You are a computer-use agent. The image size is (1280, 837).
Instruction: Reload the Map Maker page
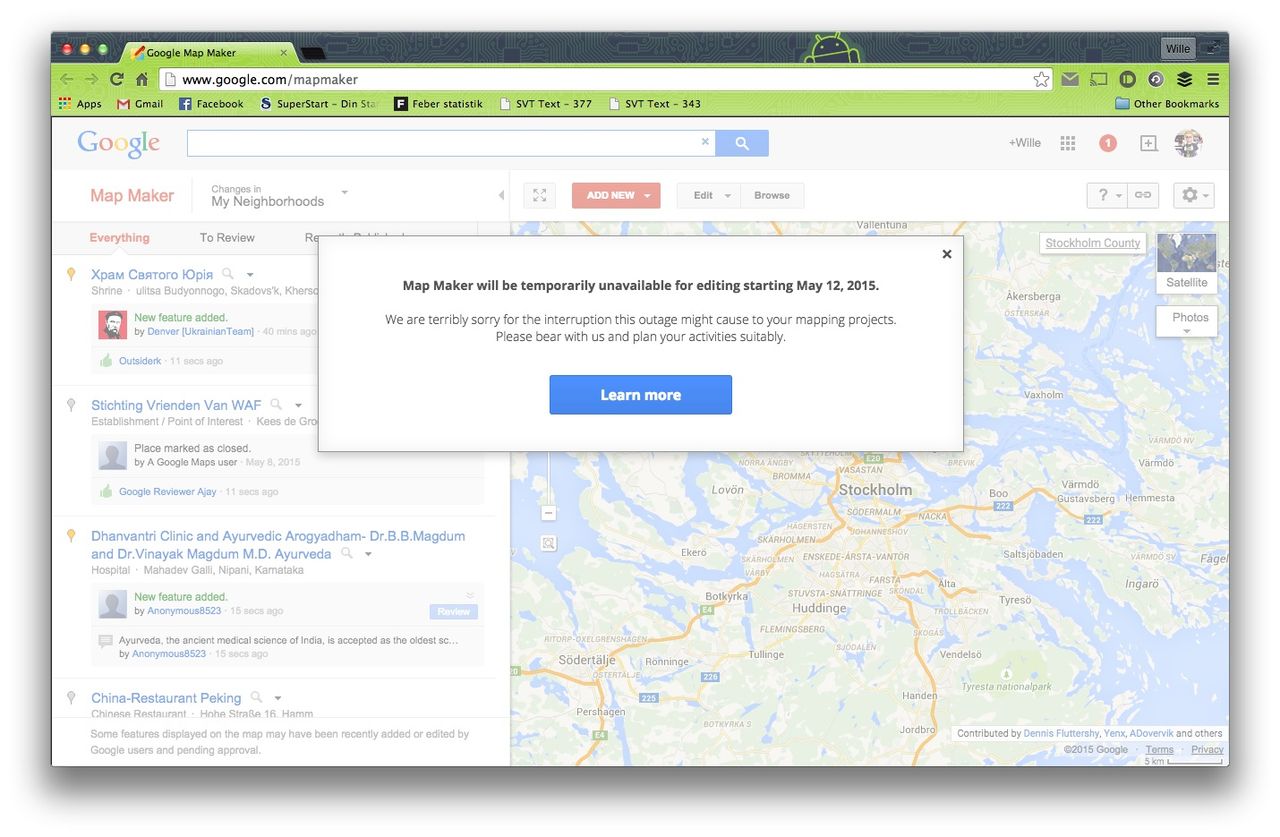pyautogui.click(x=117, y=79)
